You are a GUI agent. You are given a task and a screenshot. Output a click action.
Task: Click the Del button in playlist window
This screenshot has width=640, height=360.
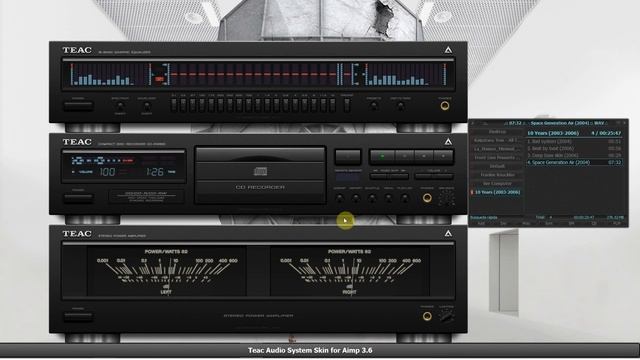(x=503, y=224)
